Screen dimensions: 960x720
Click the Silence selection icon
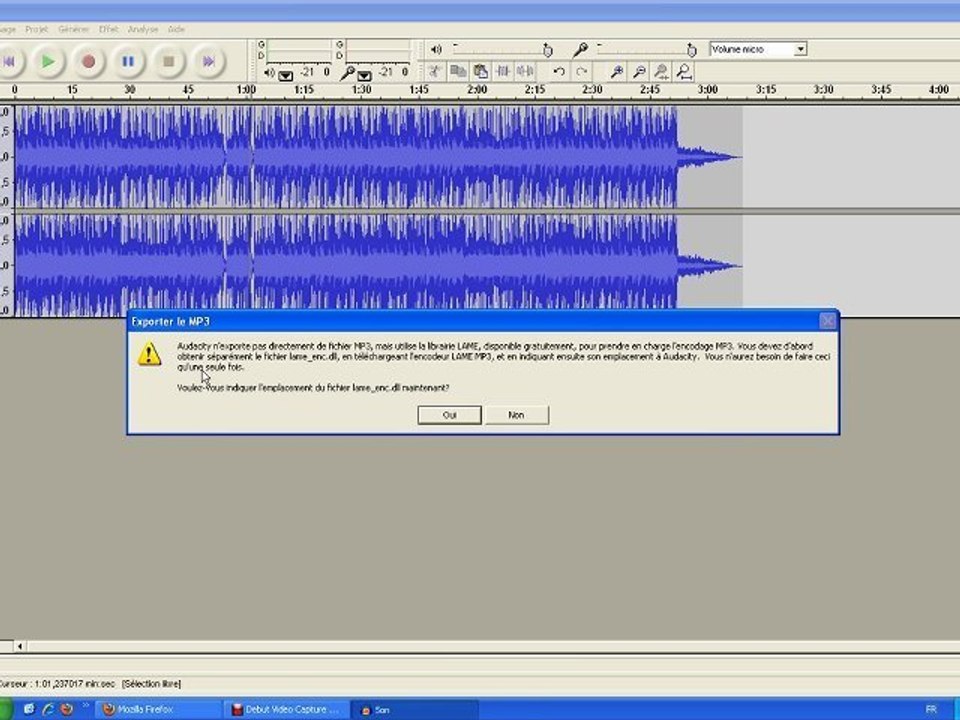point(525,72)
